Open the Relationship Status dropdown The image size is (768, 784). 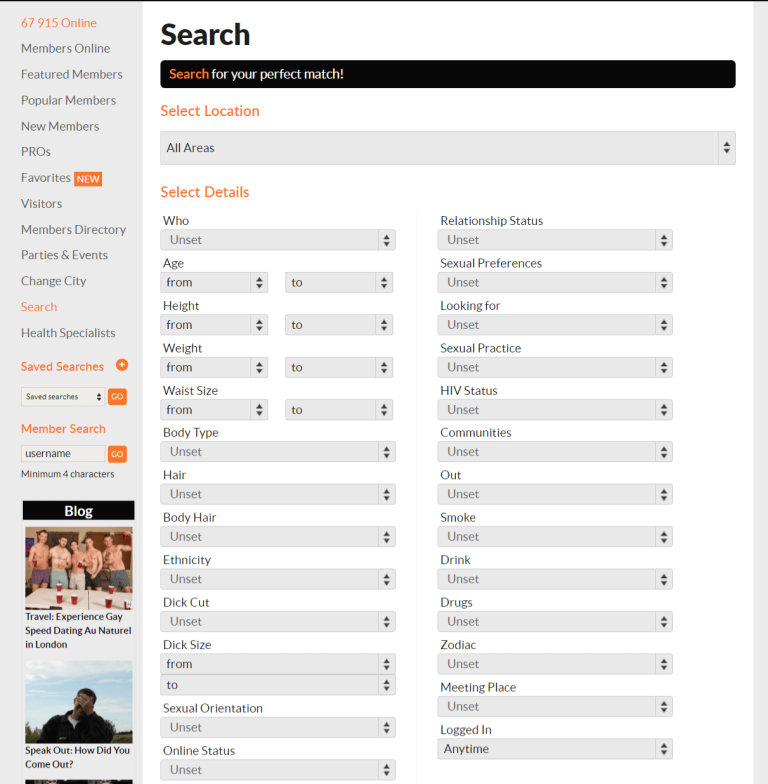555,240
